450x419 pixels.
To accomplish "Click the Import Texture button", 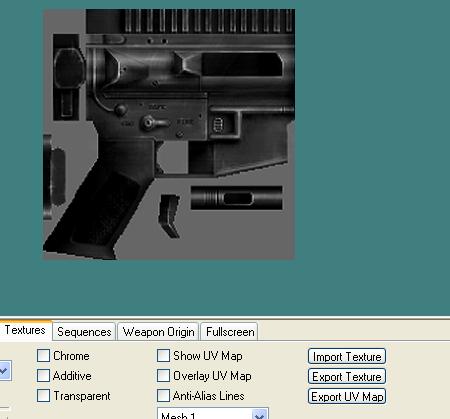I will coord(347,356).
